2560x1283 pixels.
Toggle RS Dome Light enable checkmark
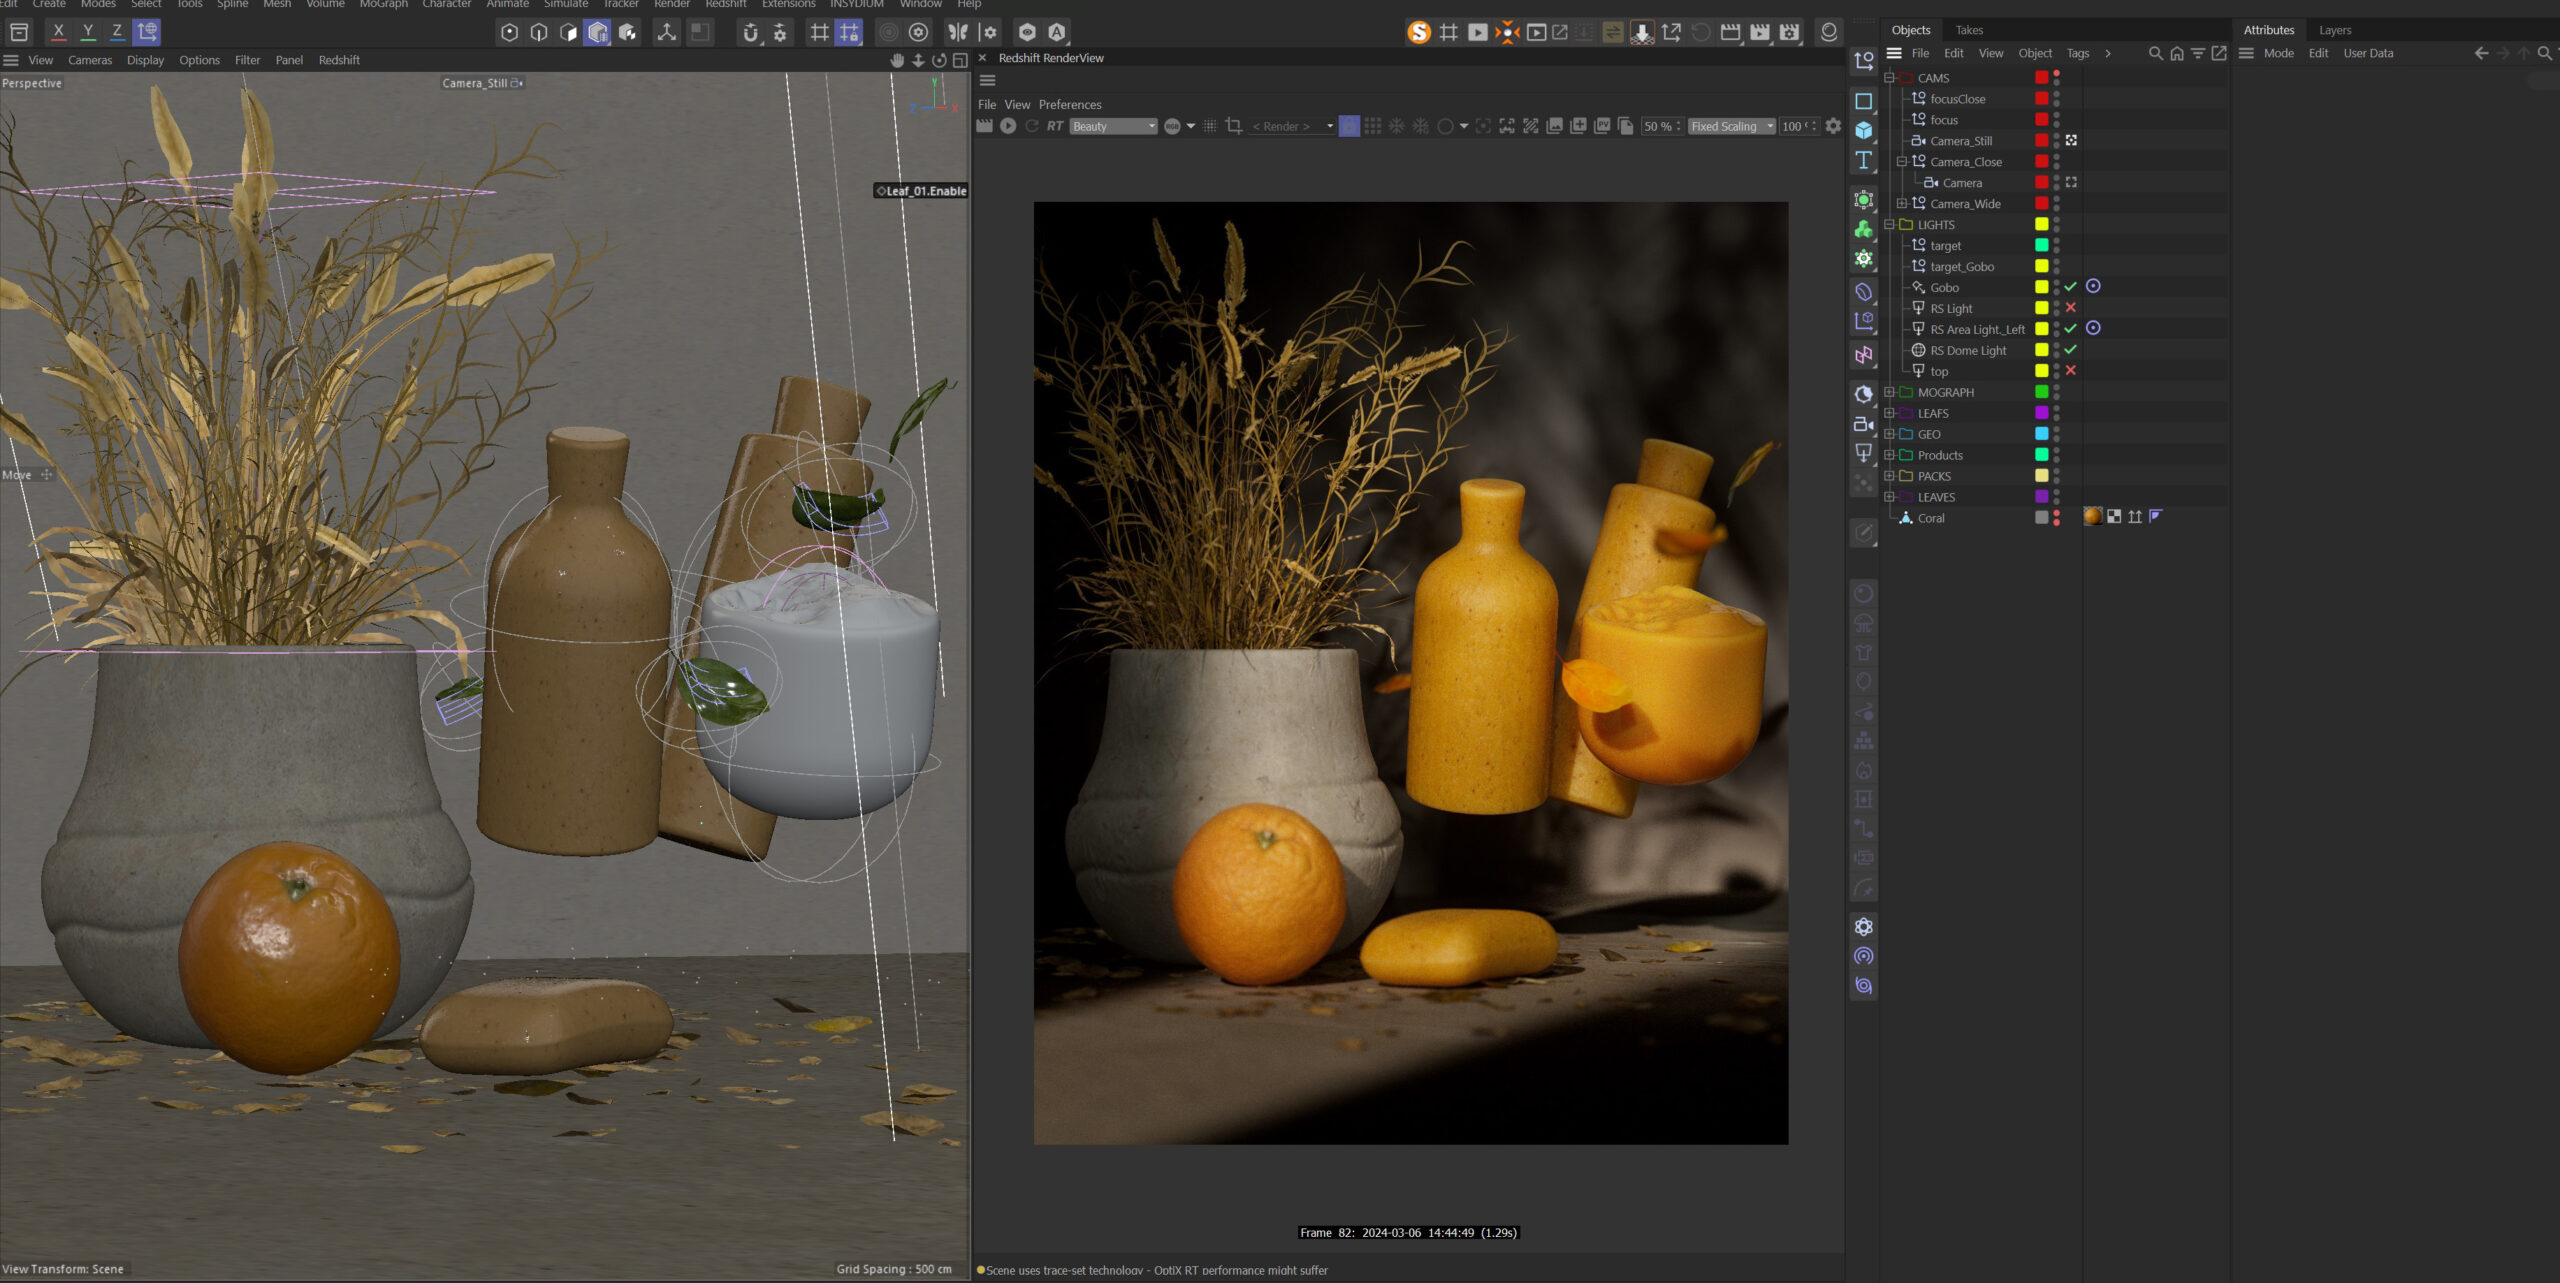[x=2070, y=350]
